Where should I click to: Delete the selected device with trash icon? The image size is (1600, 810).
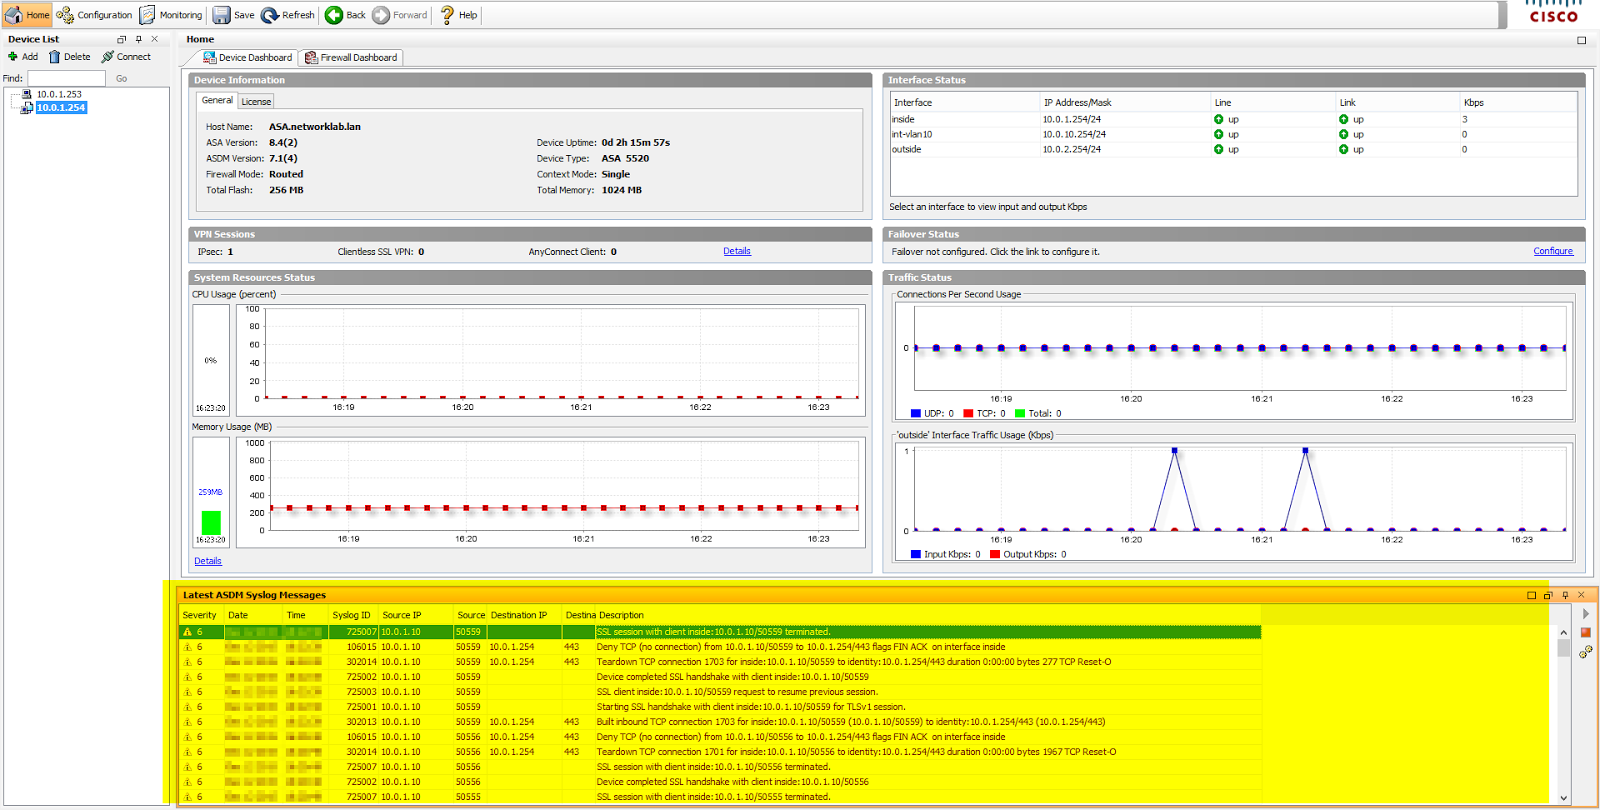tap(69, 57)
